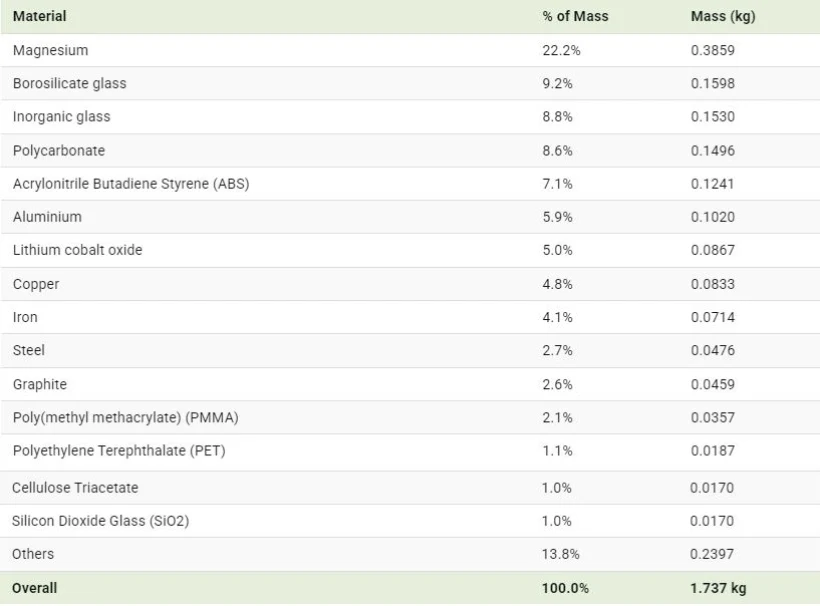Click the Borosilicate glass material cell
This screenshot has width=820, height=606.
pos(70,83)
